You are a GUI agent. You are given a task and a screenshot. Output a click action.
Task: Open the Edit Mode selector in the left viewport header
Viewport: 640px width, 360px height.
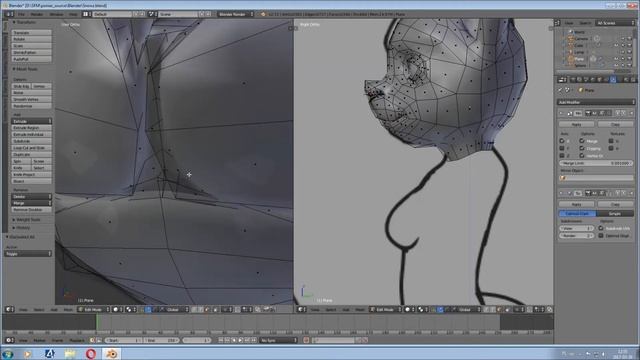93,309
